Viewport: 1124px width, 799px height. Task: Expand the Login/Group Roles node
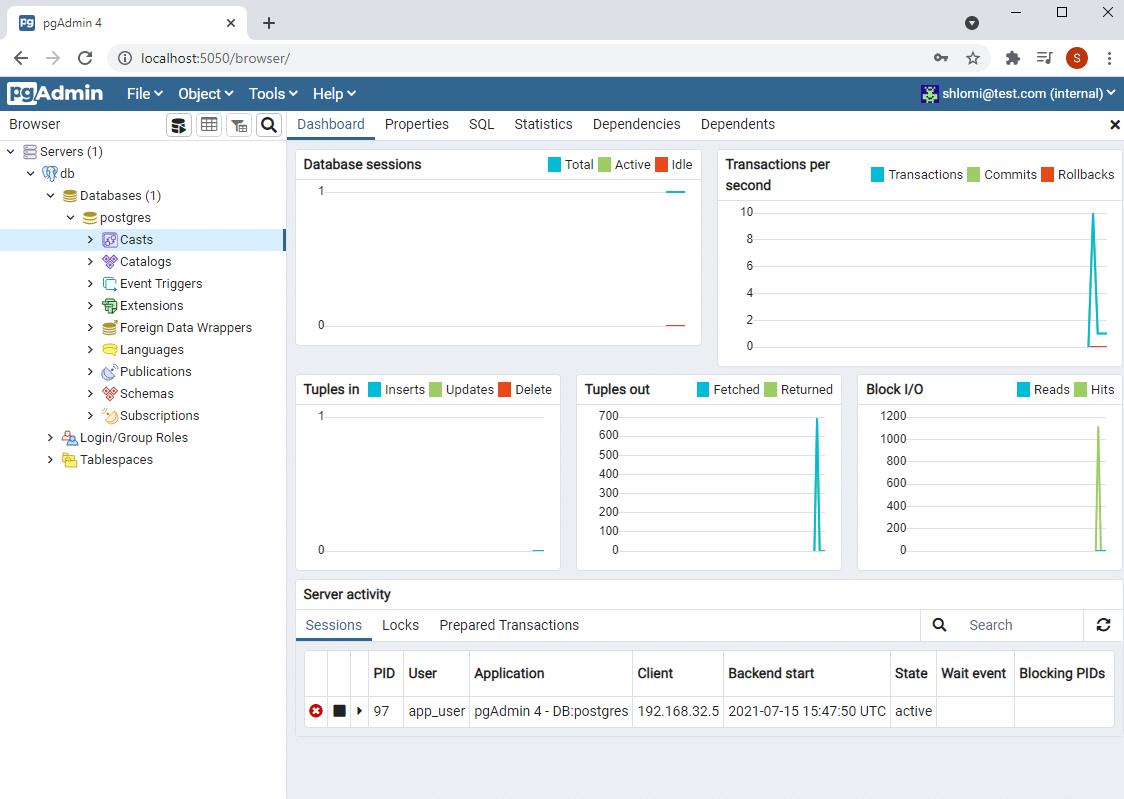point(50,437)
